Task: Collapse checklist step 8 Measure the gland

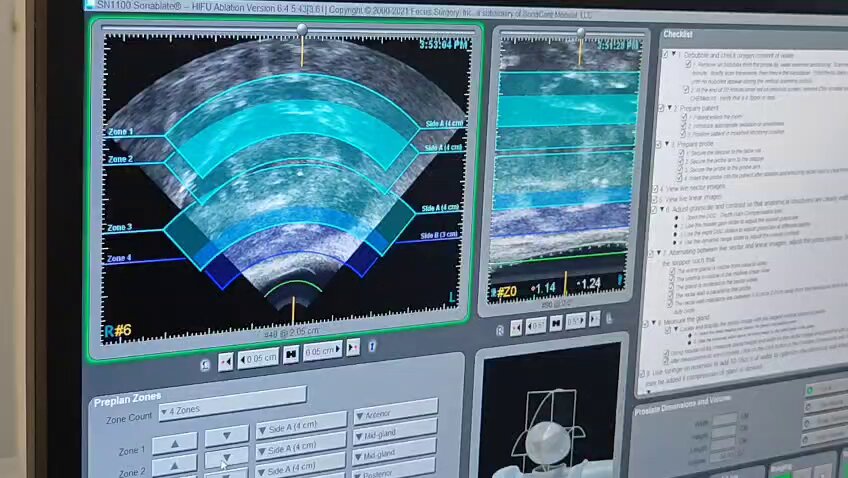Action: coord(654,323)
